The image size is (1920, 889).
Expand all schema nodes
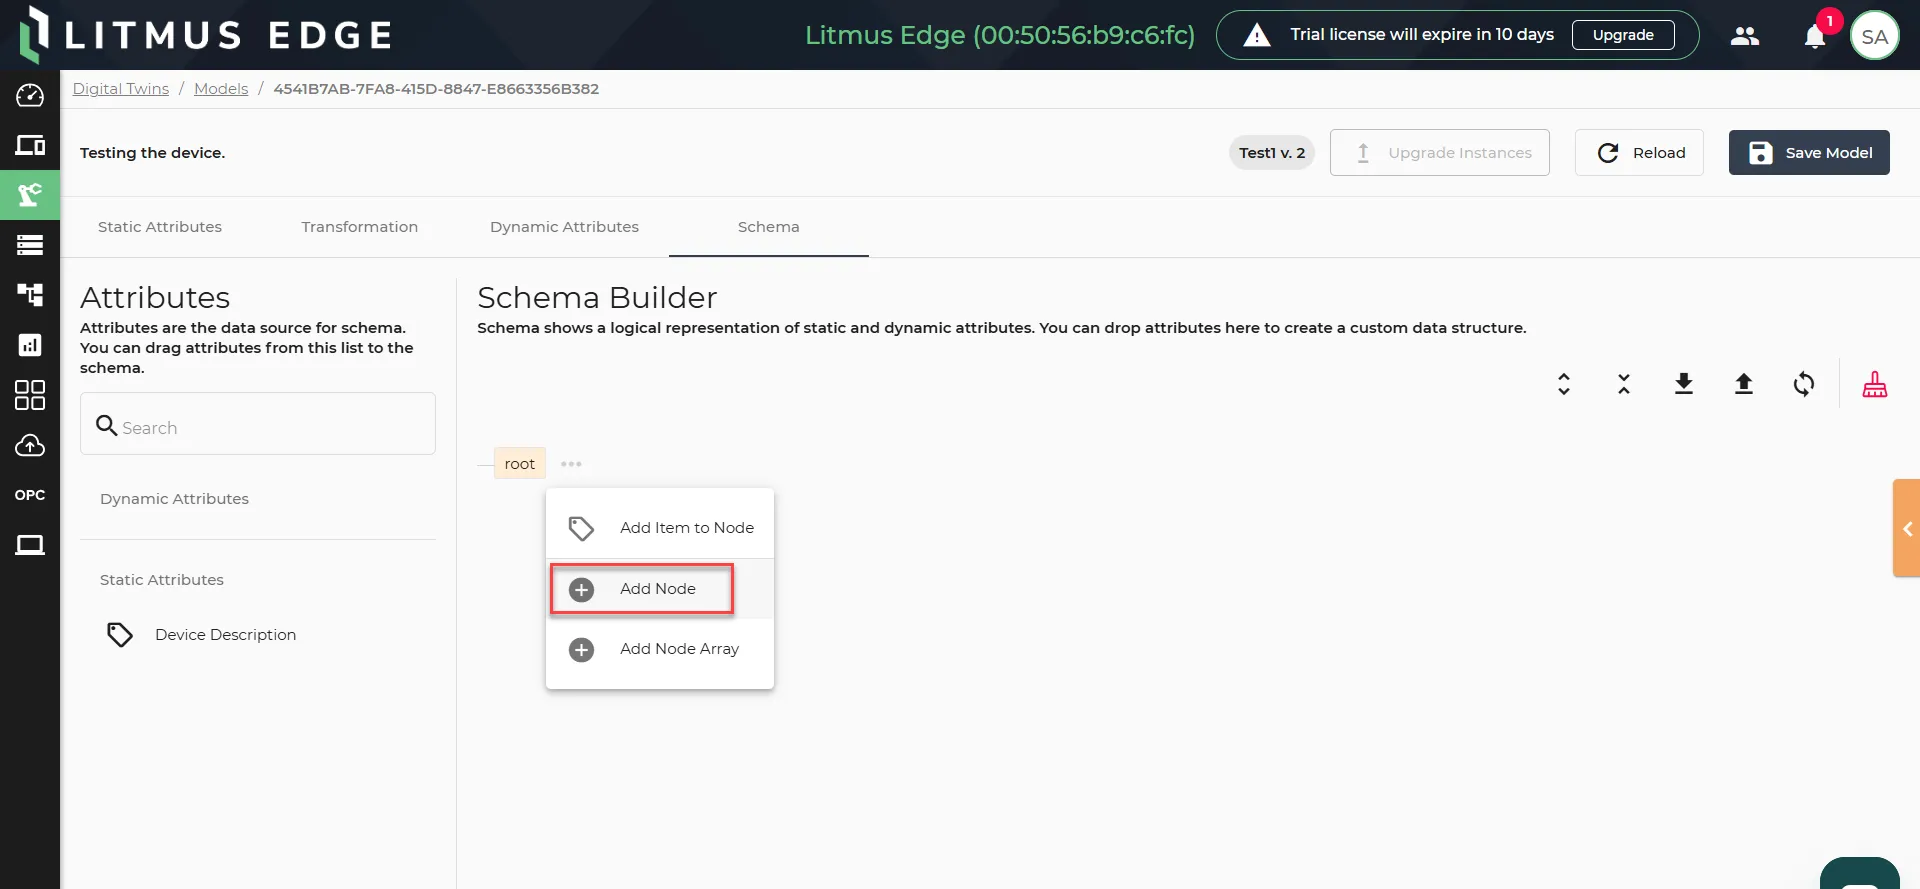click(1564, 384)
